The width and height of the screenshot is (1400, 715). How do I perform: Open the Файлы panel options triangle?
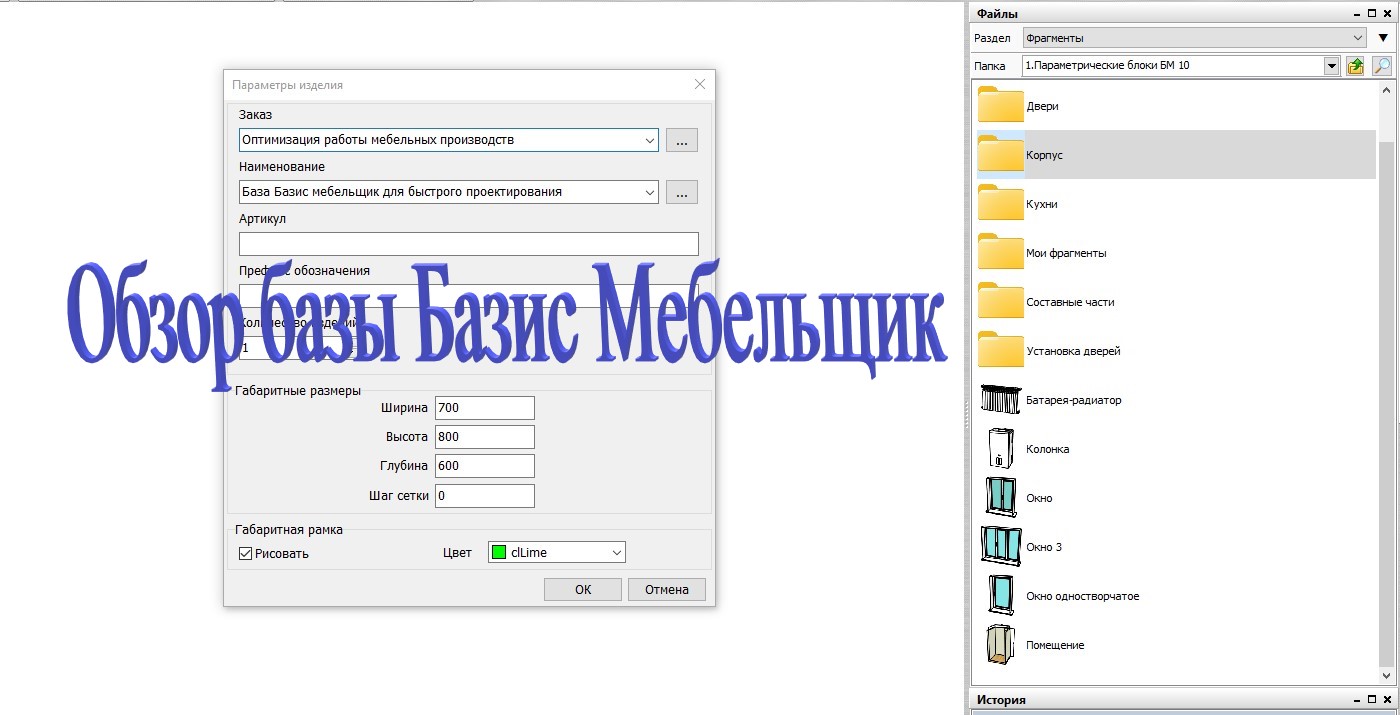pyautogui.click(x=1383, y=38)
